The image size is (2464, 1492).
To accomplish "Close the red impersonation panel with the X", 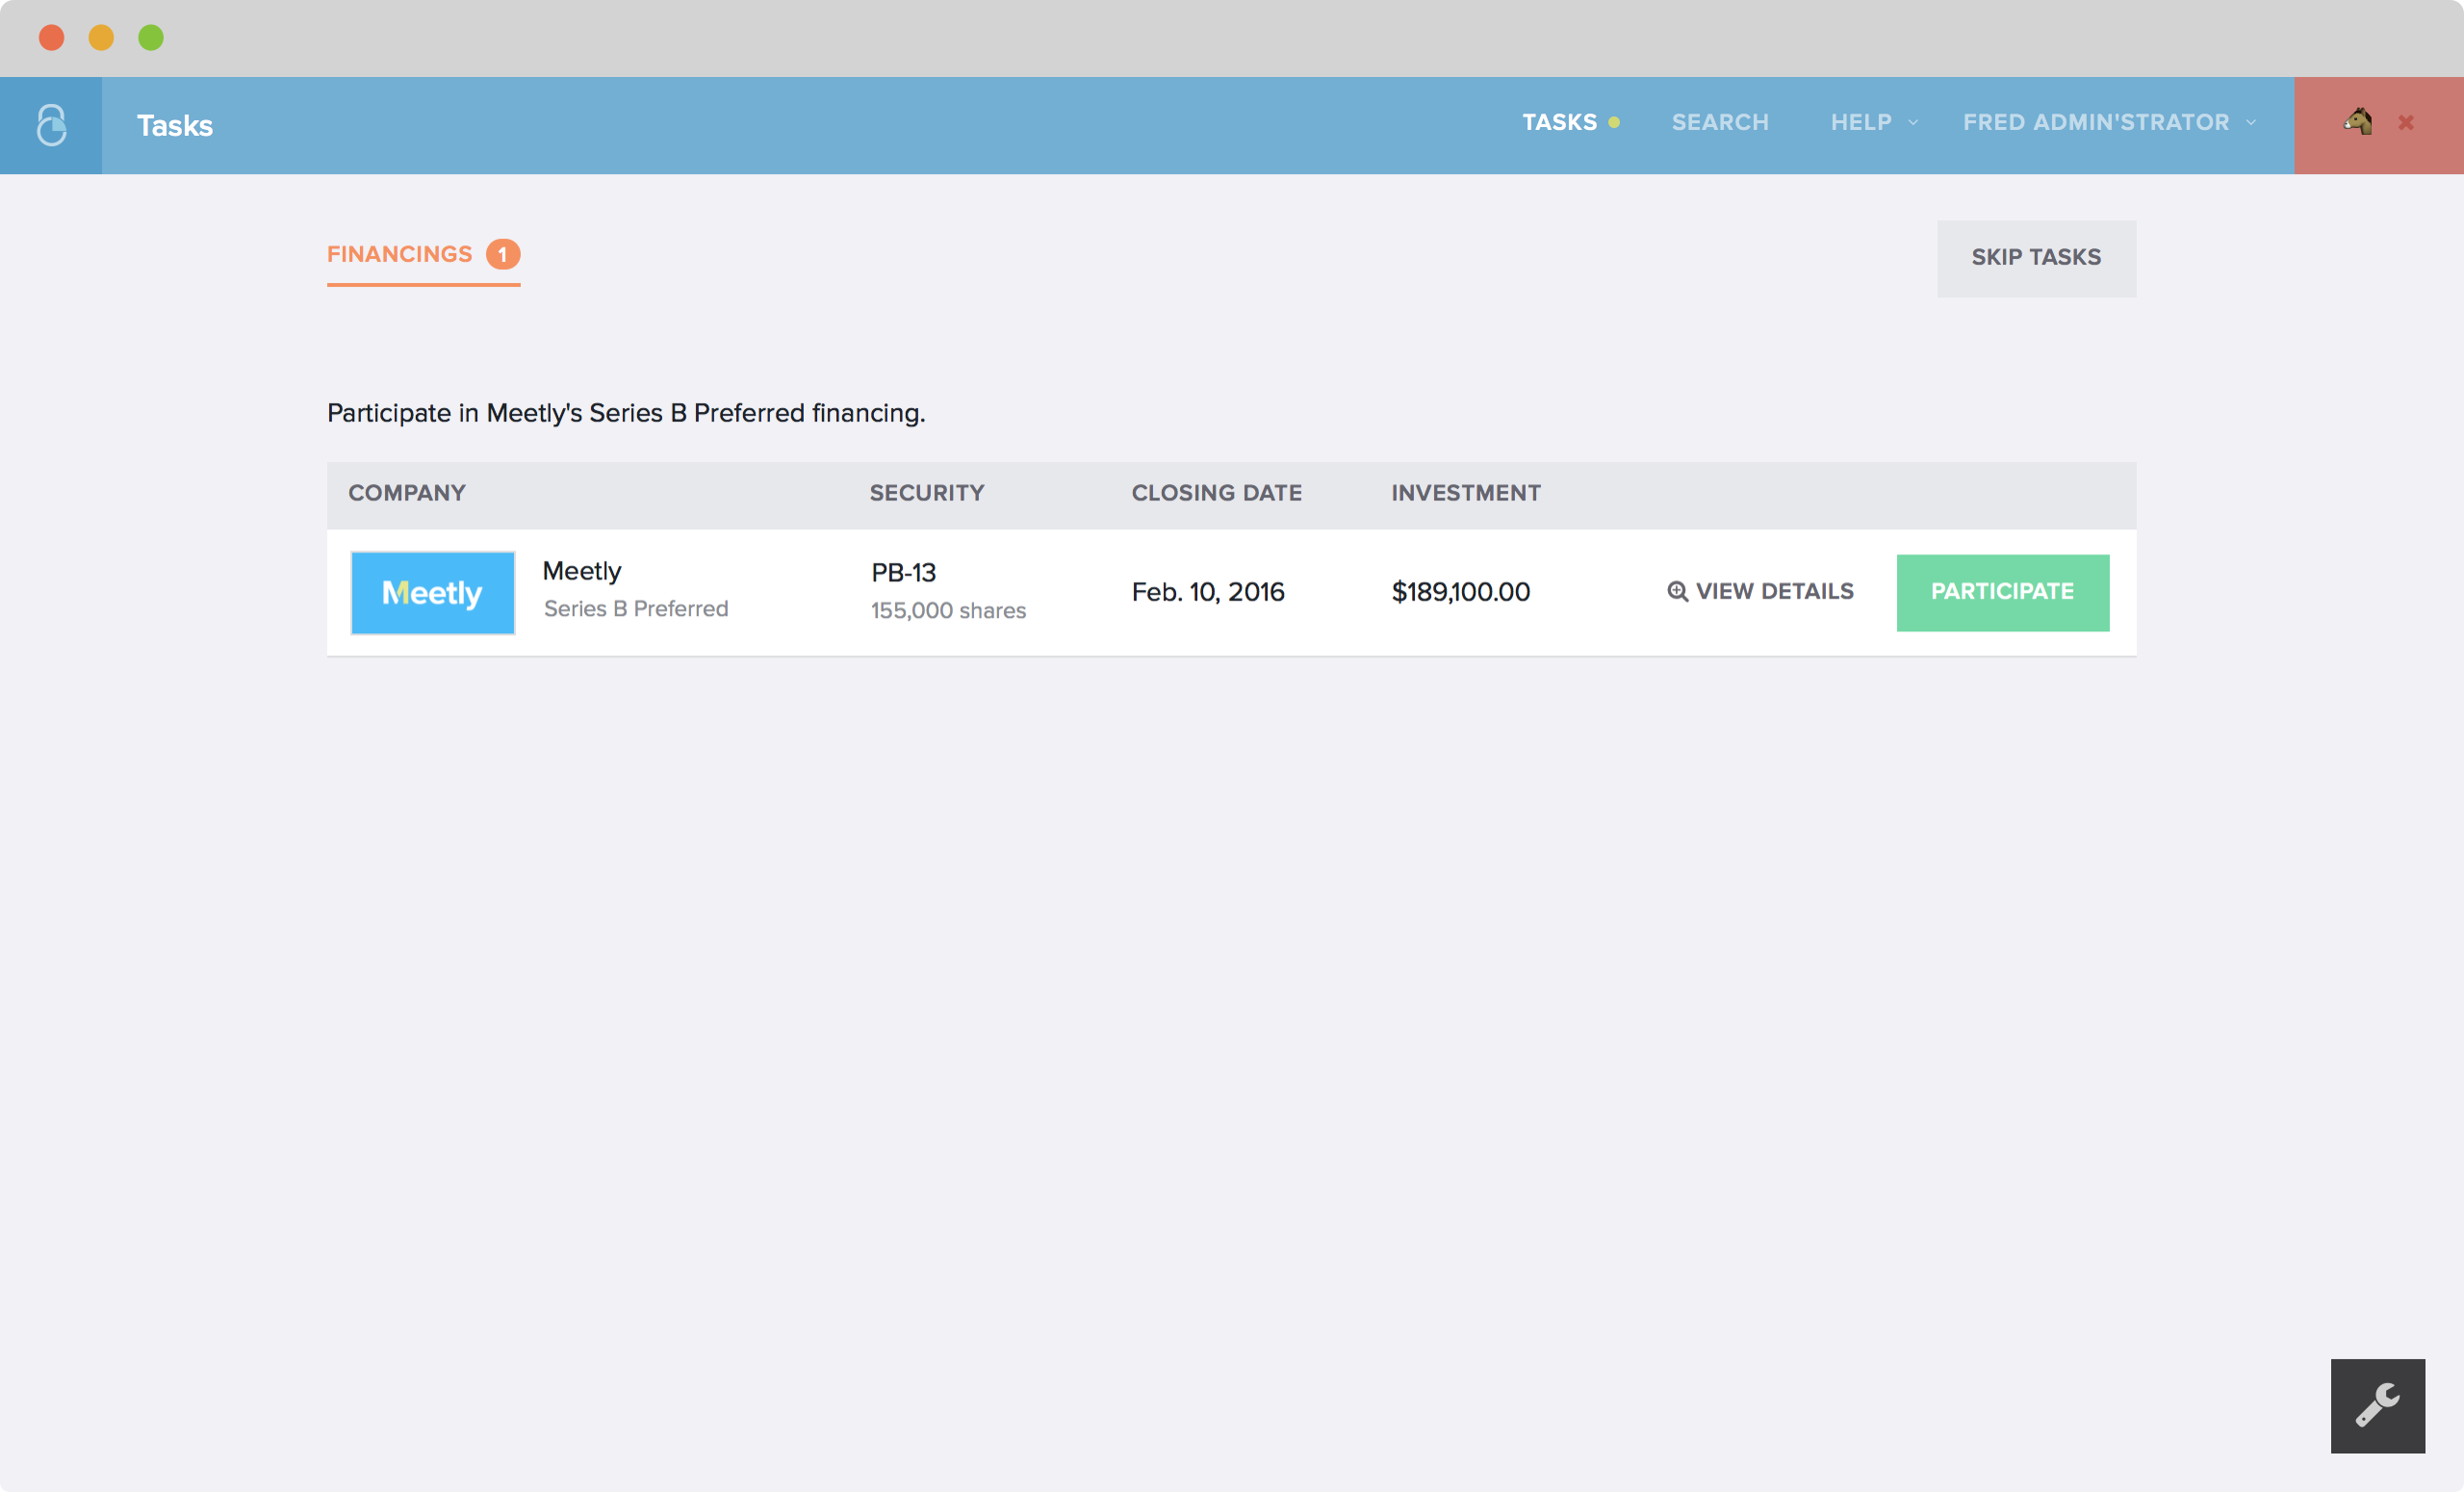I will coord(2406,123).
